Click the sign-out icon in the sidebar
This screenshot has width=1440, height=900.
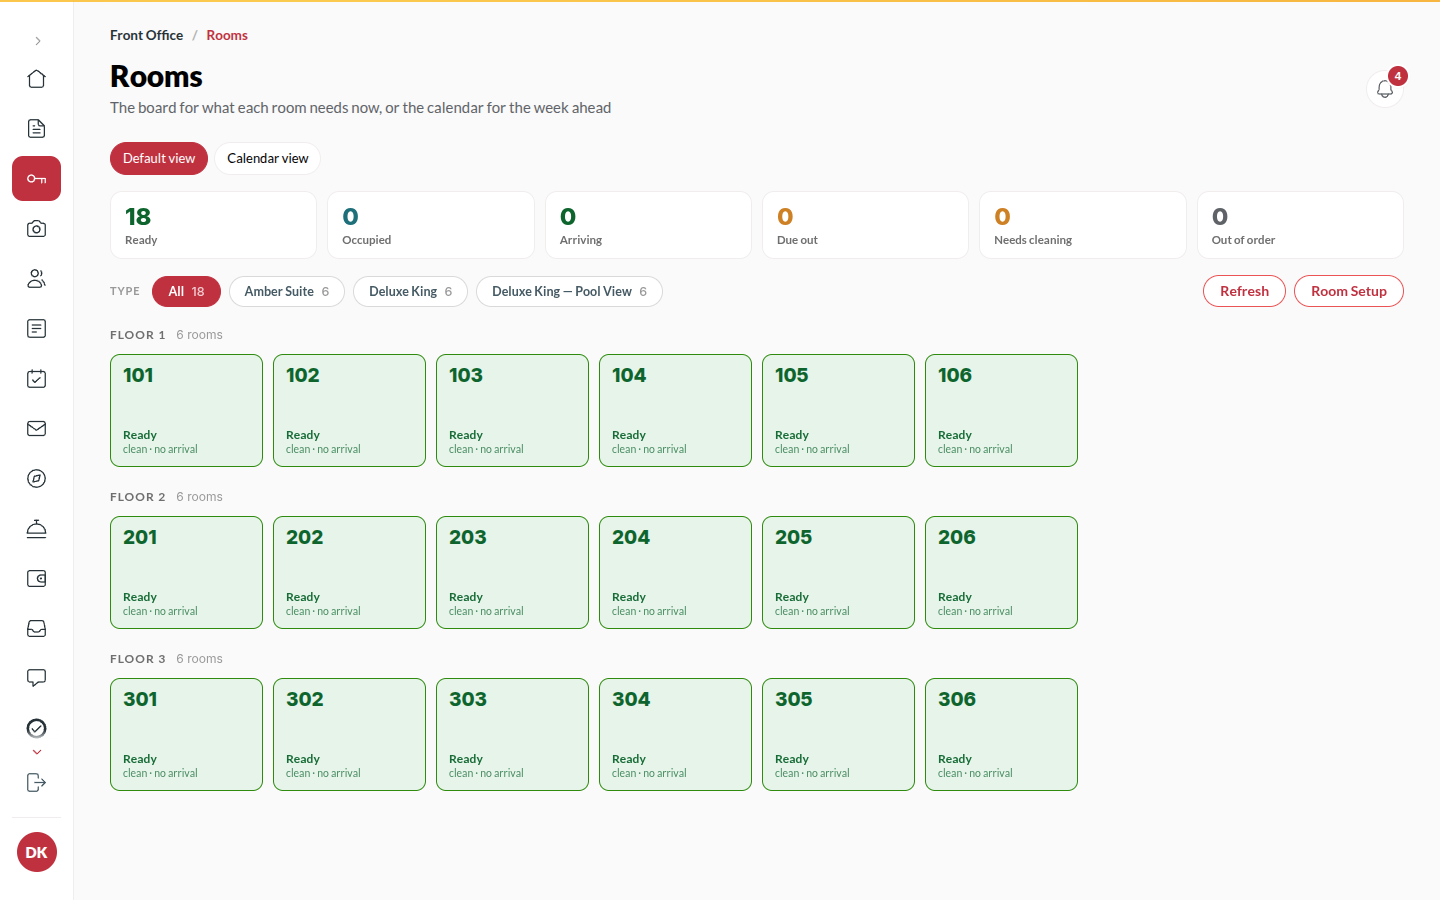pyautogui.click(x=37, y=782)
